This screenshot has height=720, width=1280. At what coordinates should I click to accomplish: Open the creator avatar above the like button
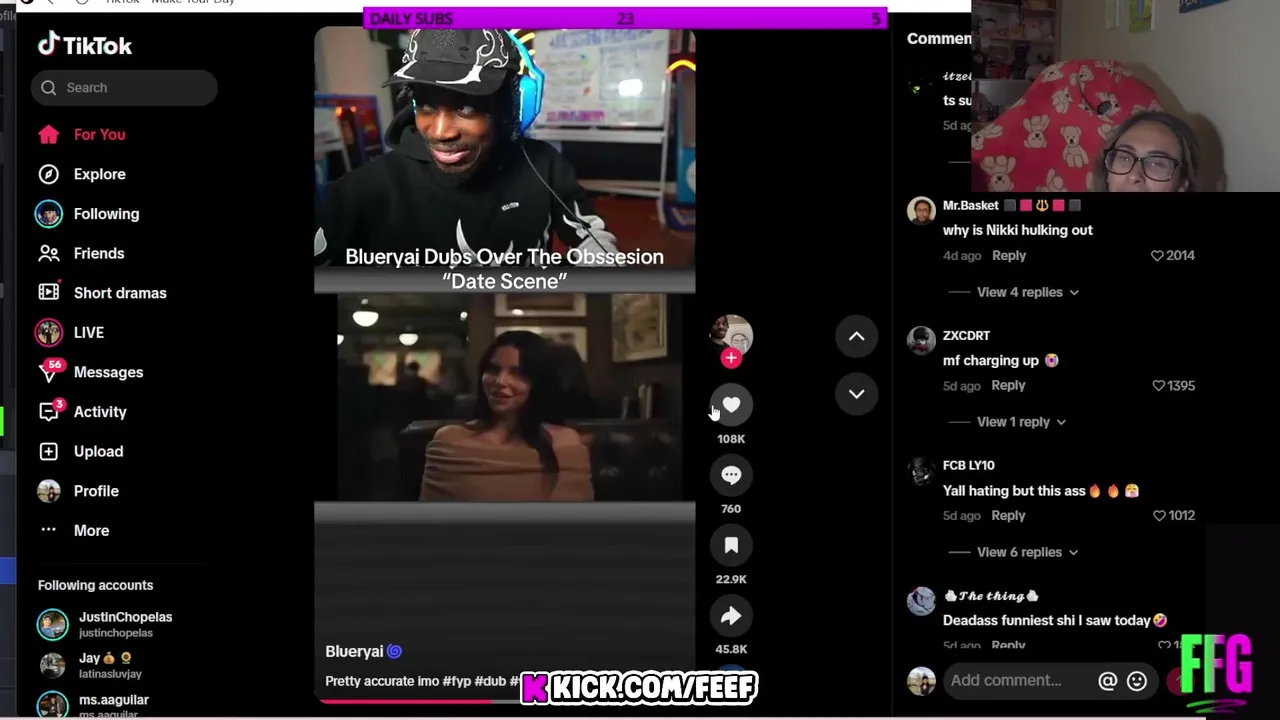tap(731, 333)
